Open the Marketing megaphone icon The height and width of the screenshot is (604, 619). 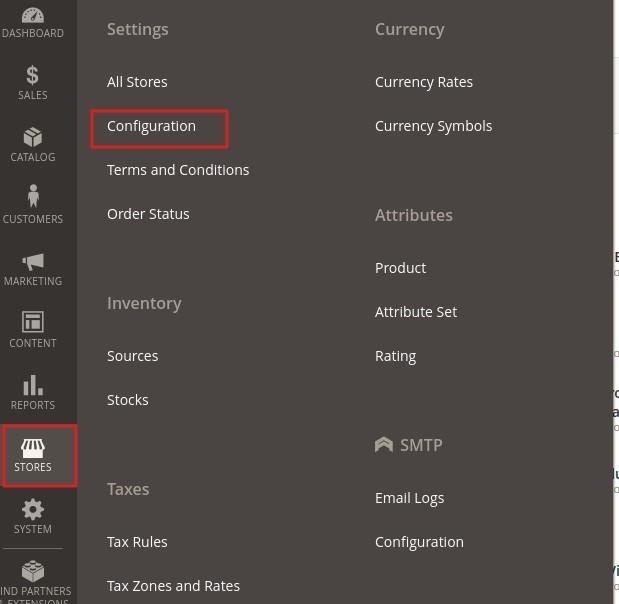pyautogui.click(x=32, y=261)
